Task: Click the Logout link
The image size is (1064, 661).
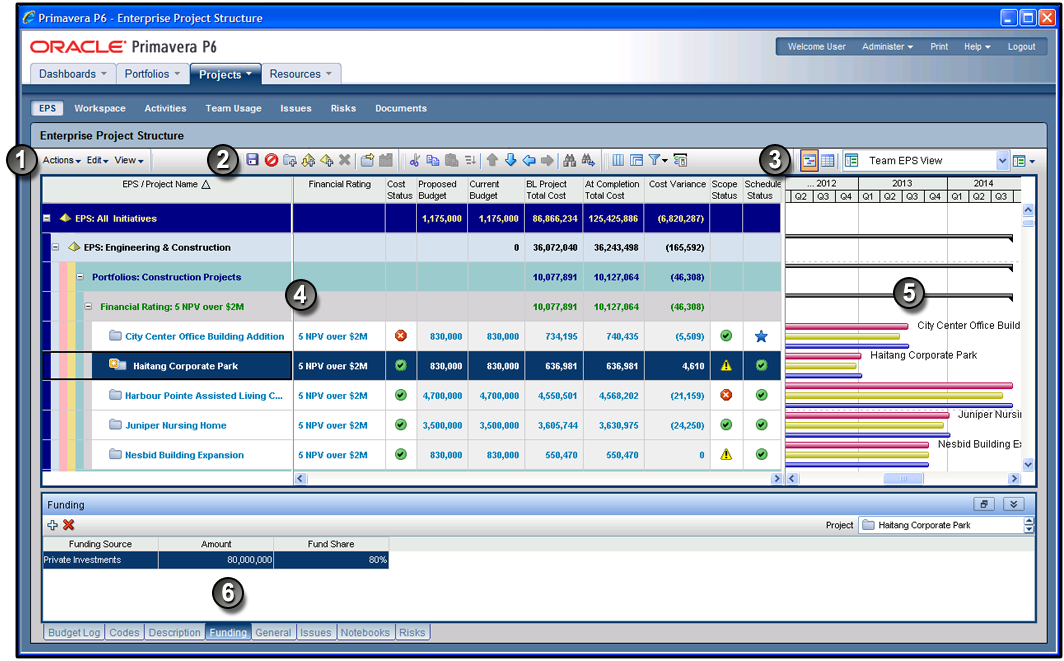Action: (1021, 47)
